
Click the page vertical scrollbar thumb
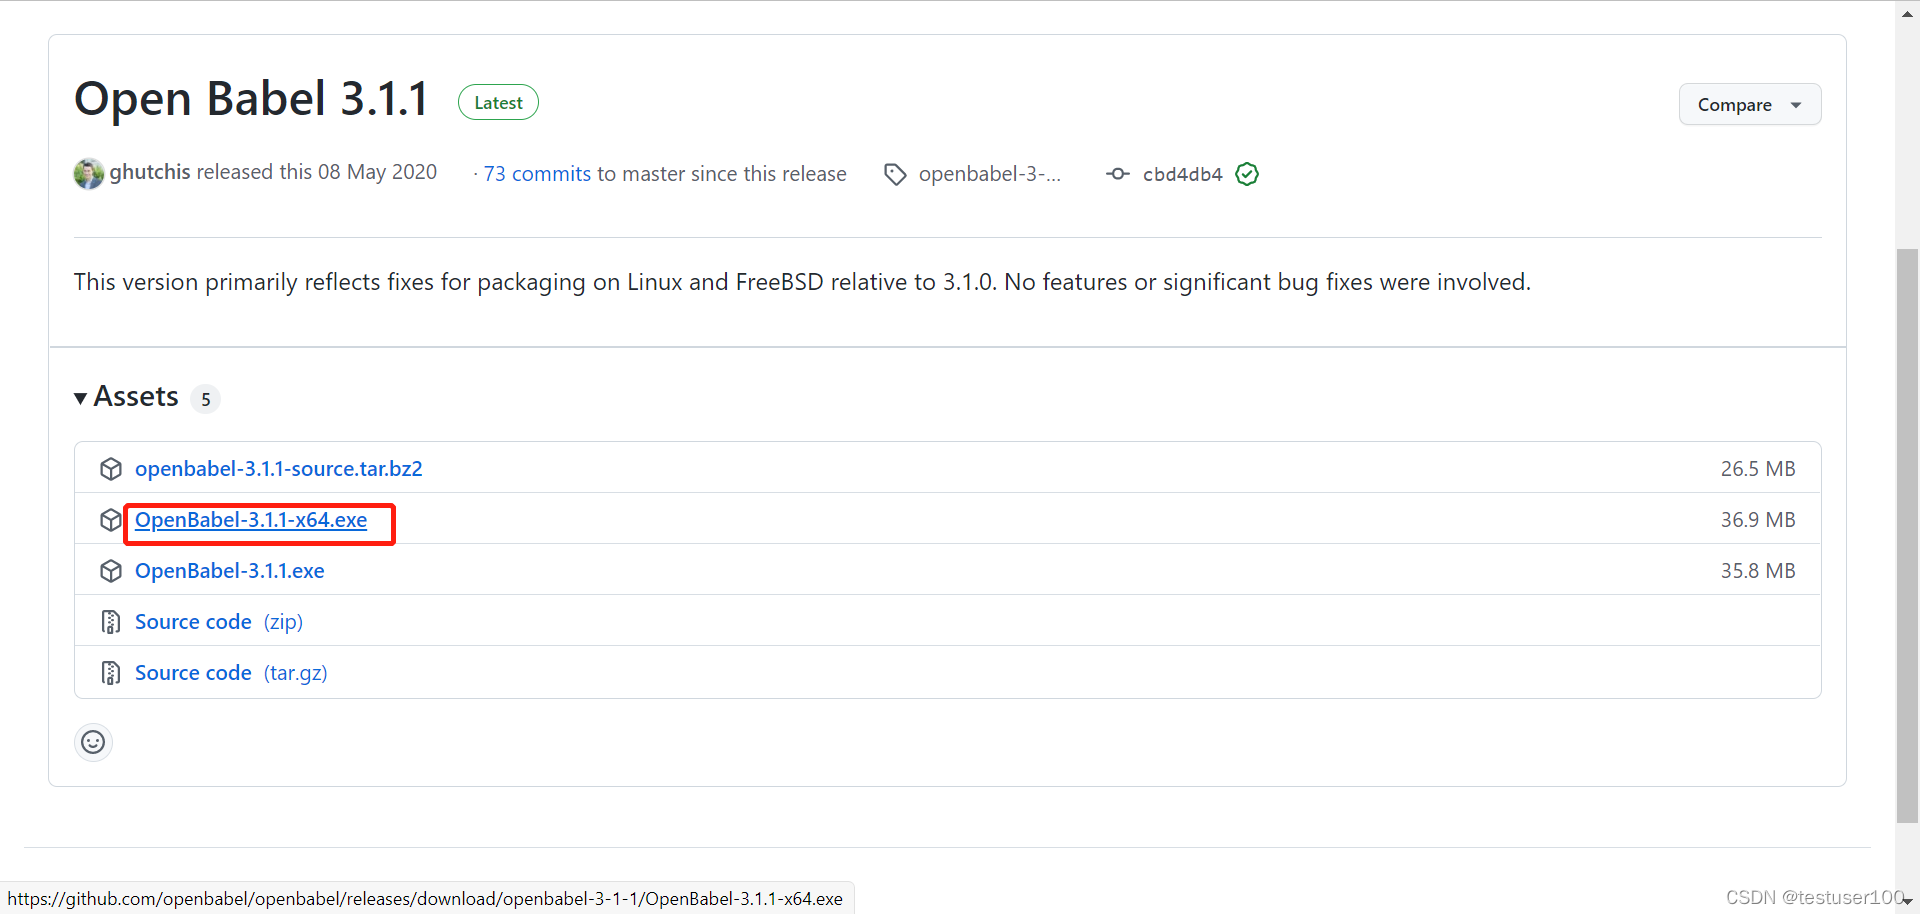(x=1907, y=536)
